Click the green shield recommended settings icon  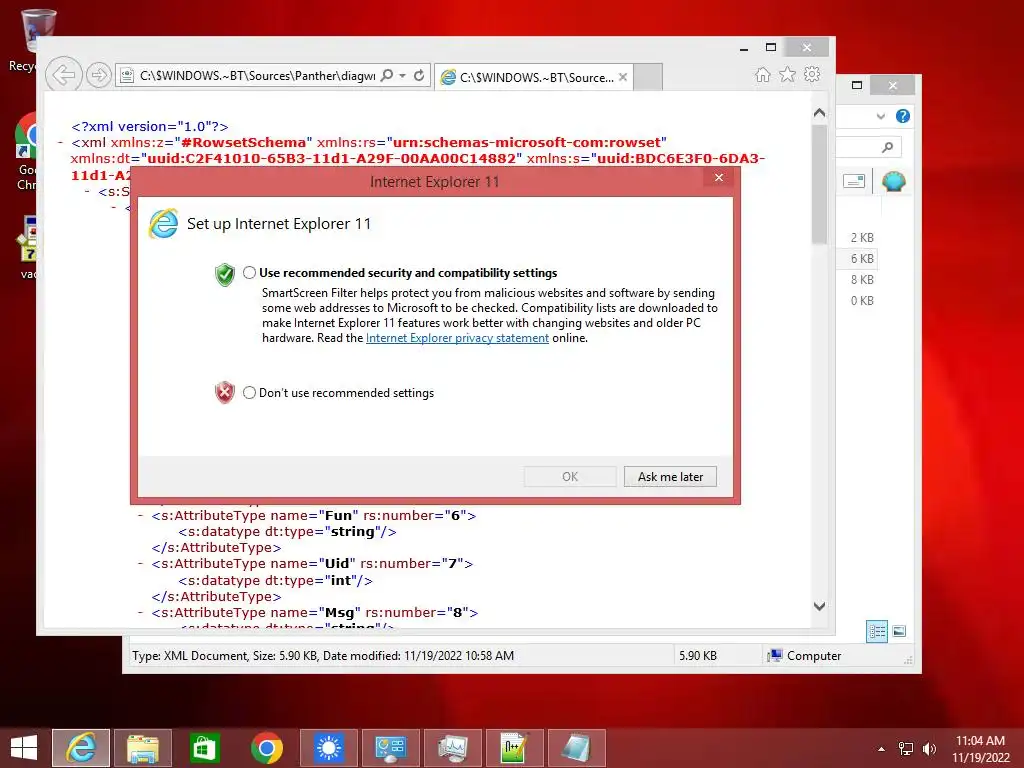225,274
